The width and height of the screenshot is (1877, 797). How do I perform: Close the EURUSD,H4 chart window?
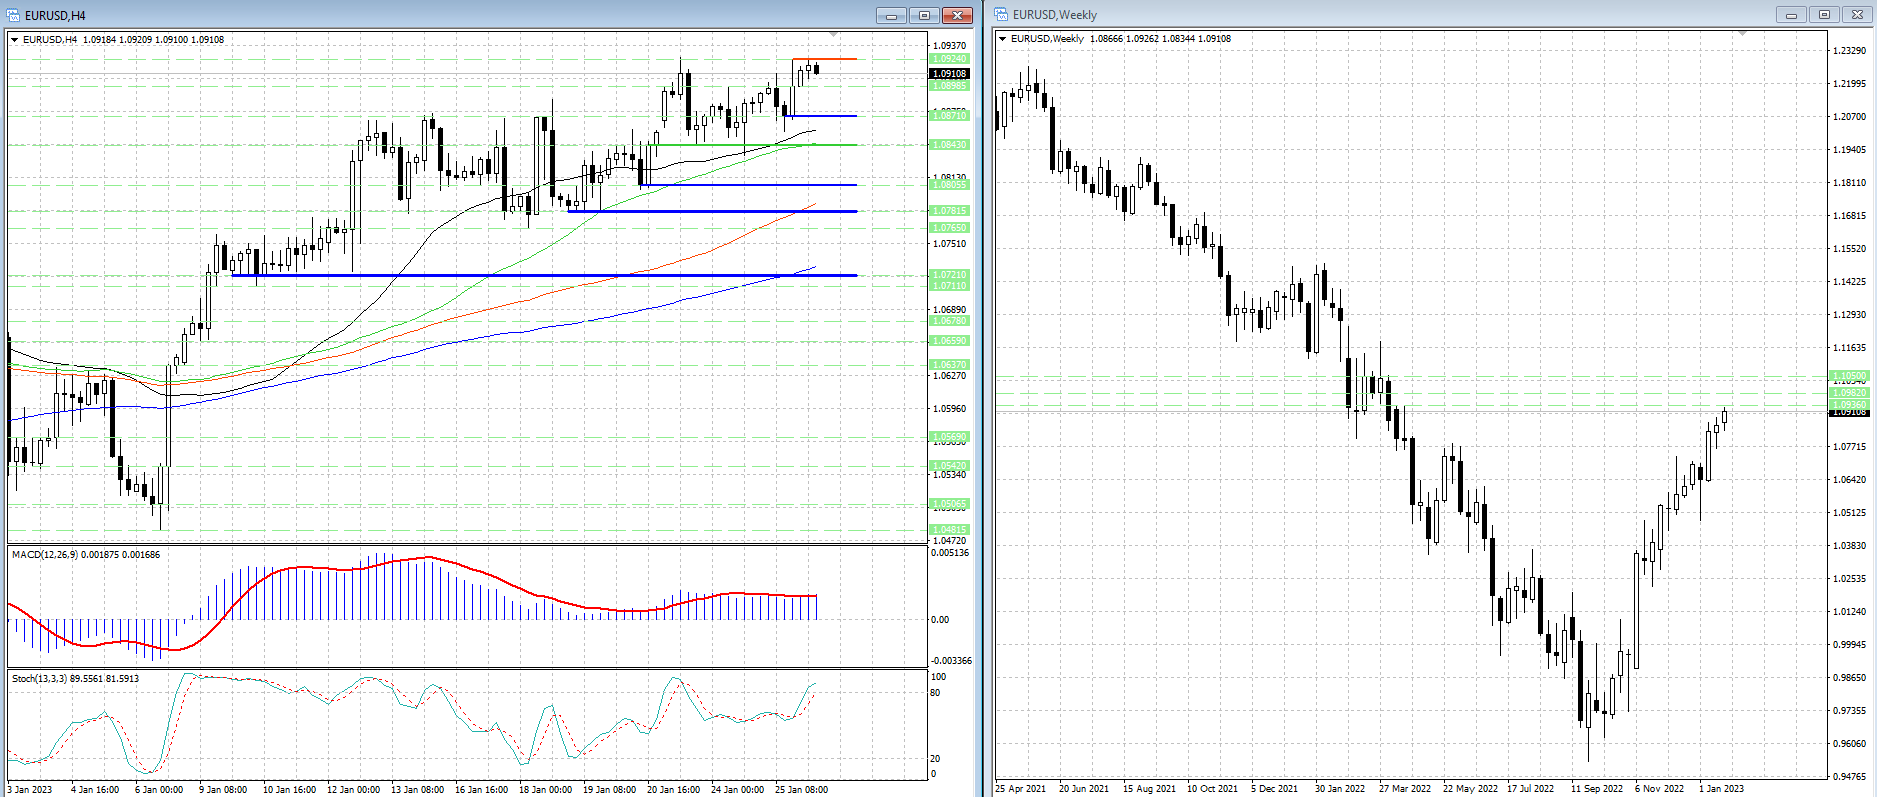click(x=957, y=15)
